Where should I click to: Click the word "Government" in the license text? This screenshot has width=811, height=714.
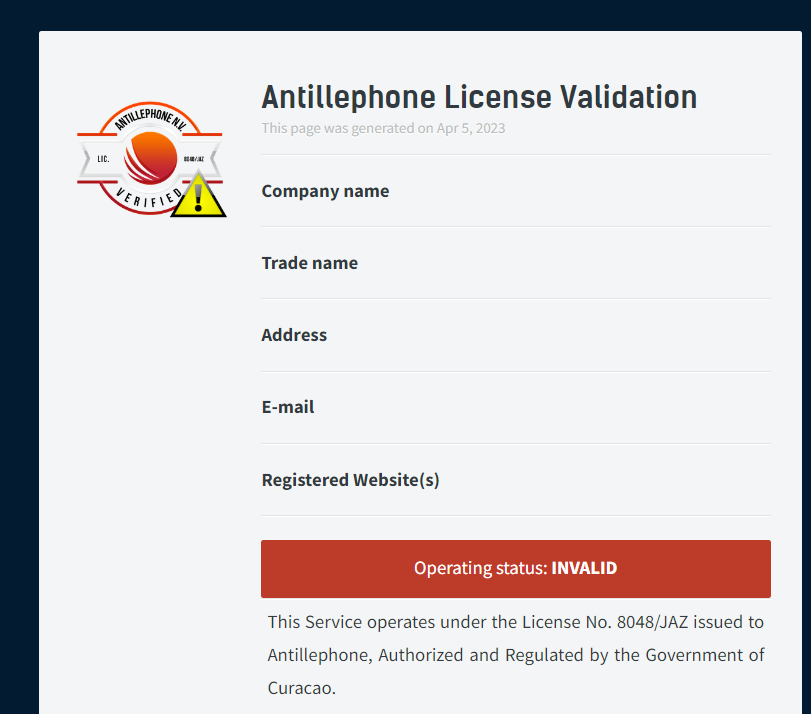pos(693,656)
